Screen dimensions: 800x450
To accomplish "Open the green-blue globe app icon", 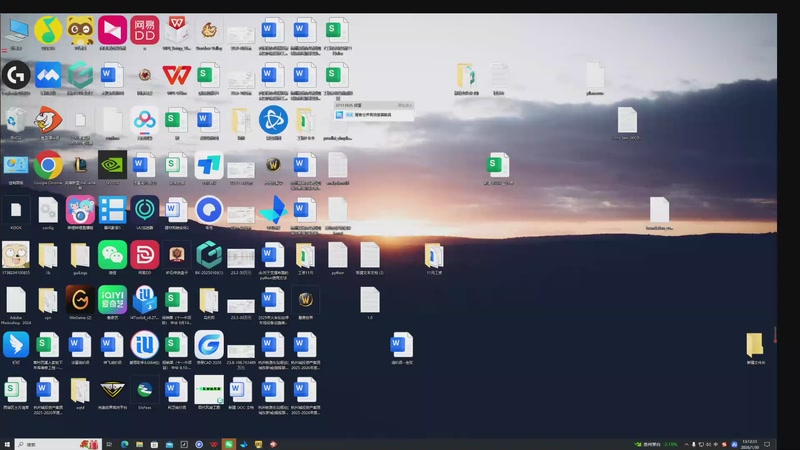I will 144,392.
